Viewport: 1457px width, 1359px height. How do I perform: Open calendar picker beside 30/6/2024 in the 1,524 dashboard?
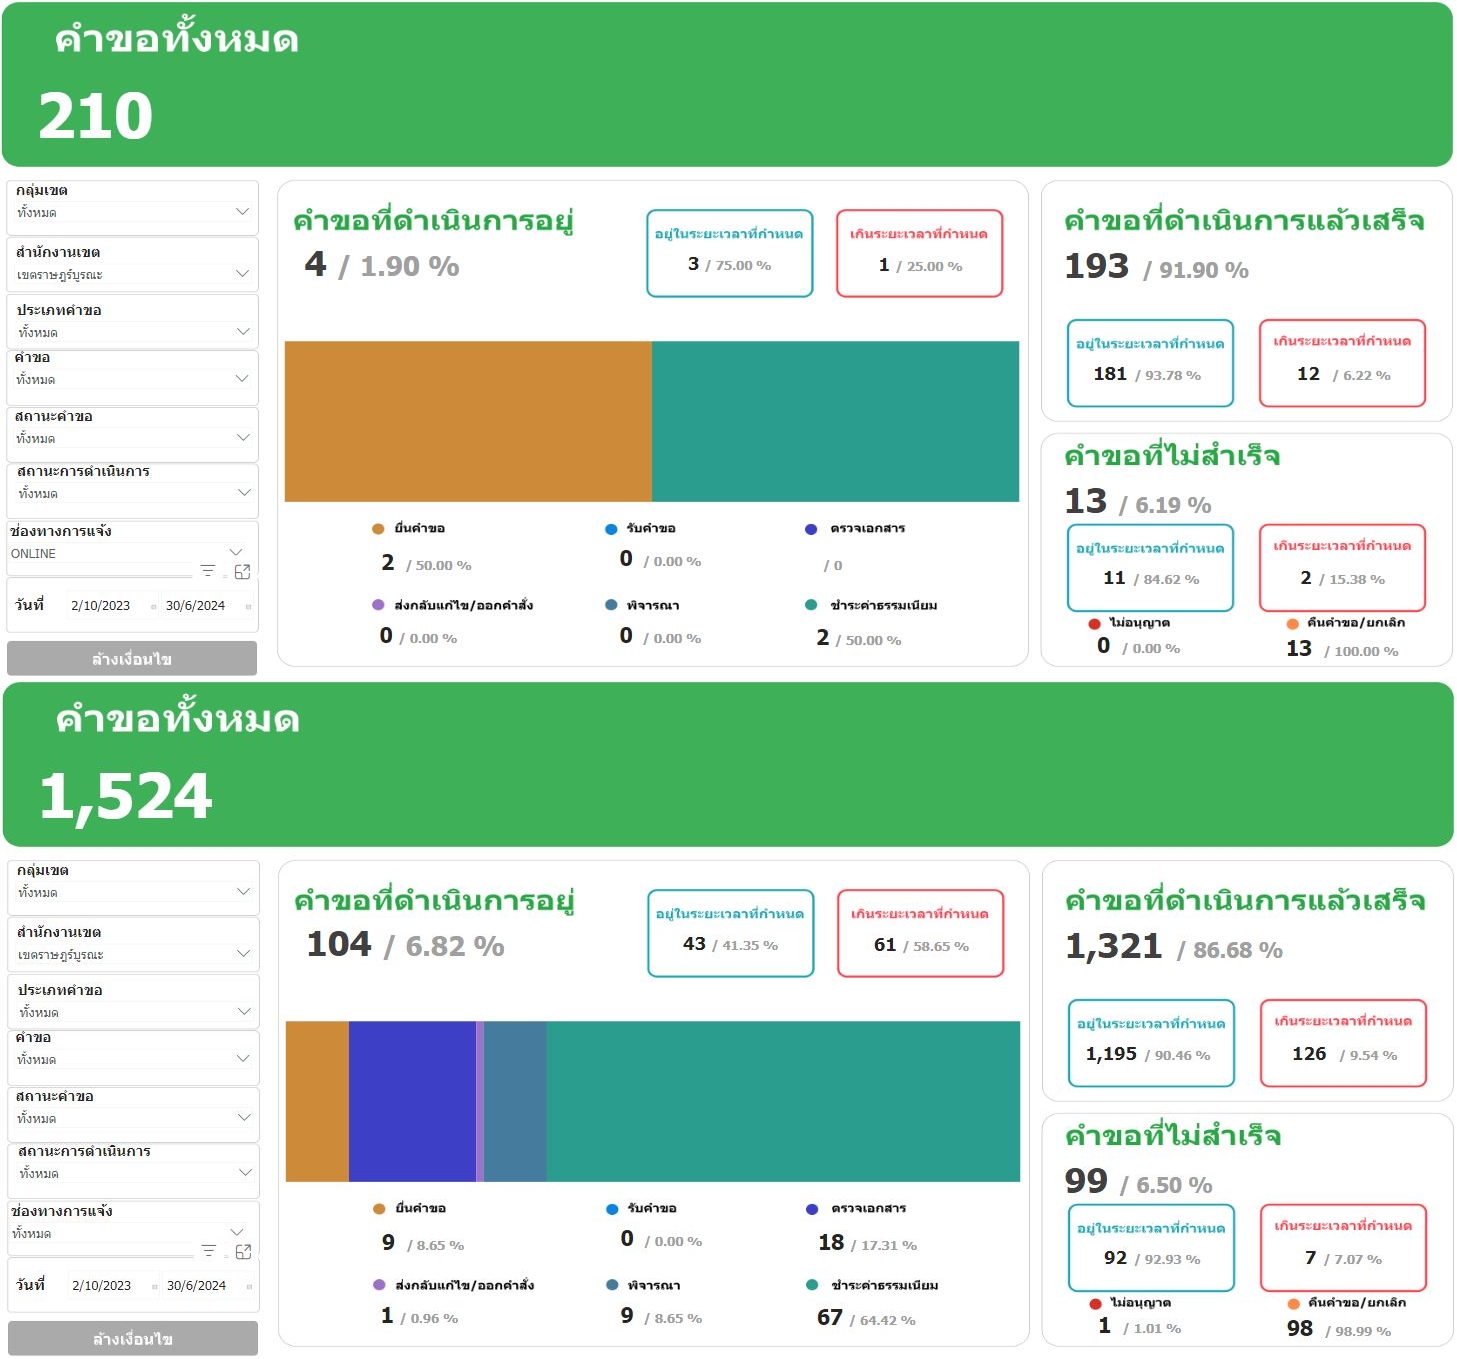tap(249, 1286)
